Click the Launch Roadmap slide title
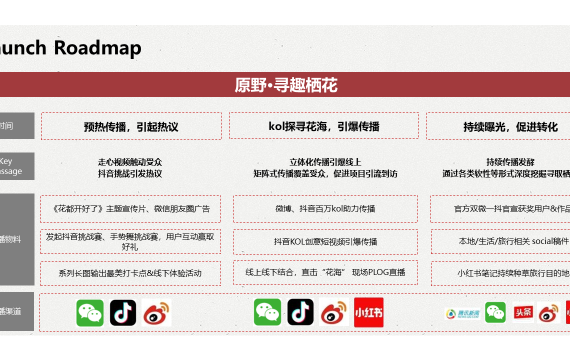This screenshot has height=360, width=570. [71, 48]
